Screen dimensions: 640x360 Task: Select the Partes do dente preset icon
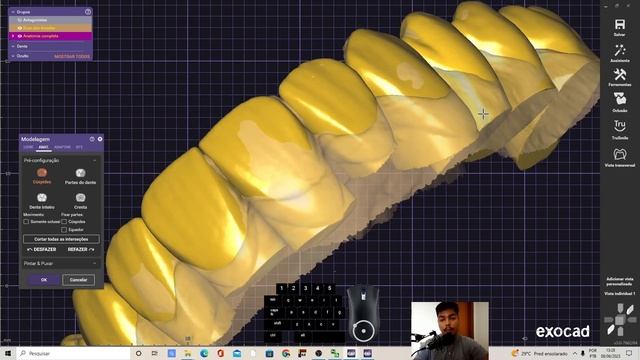point(80,173)
